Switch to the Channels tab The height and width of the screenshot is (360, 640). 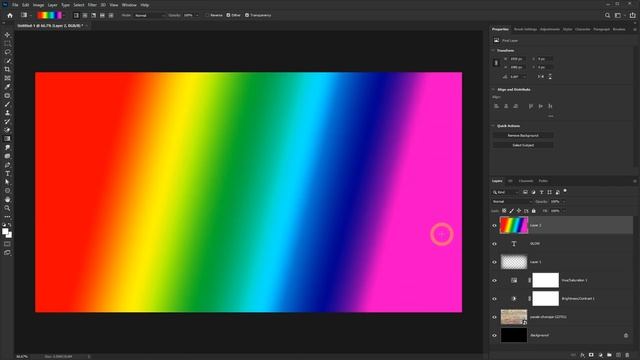coord(526,181)
